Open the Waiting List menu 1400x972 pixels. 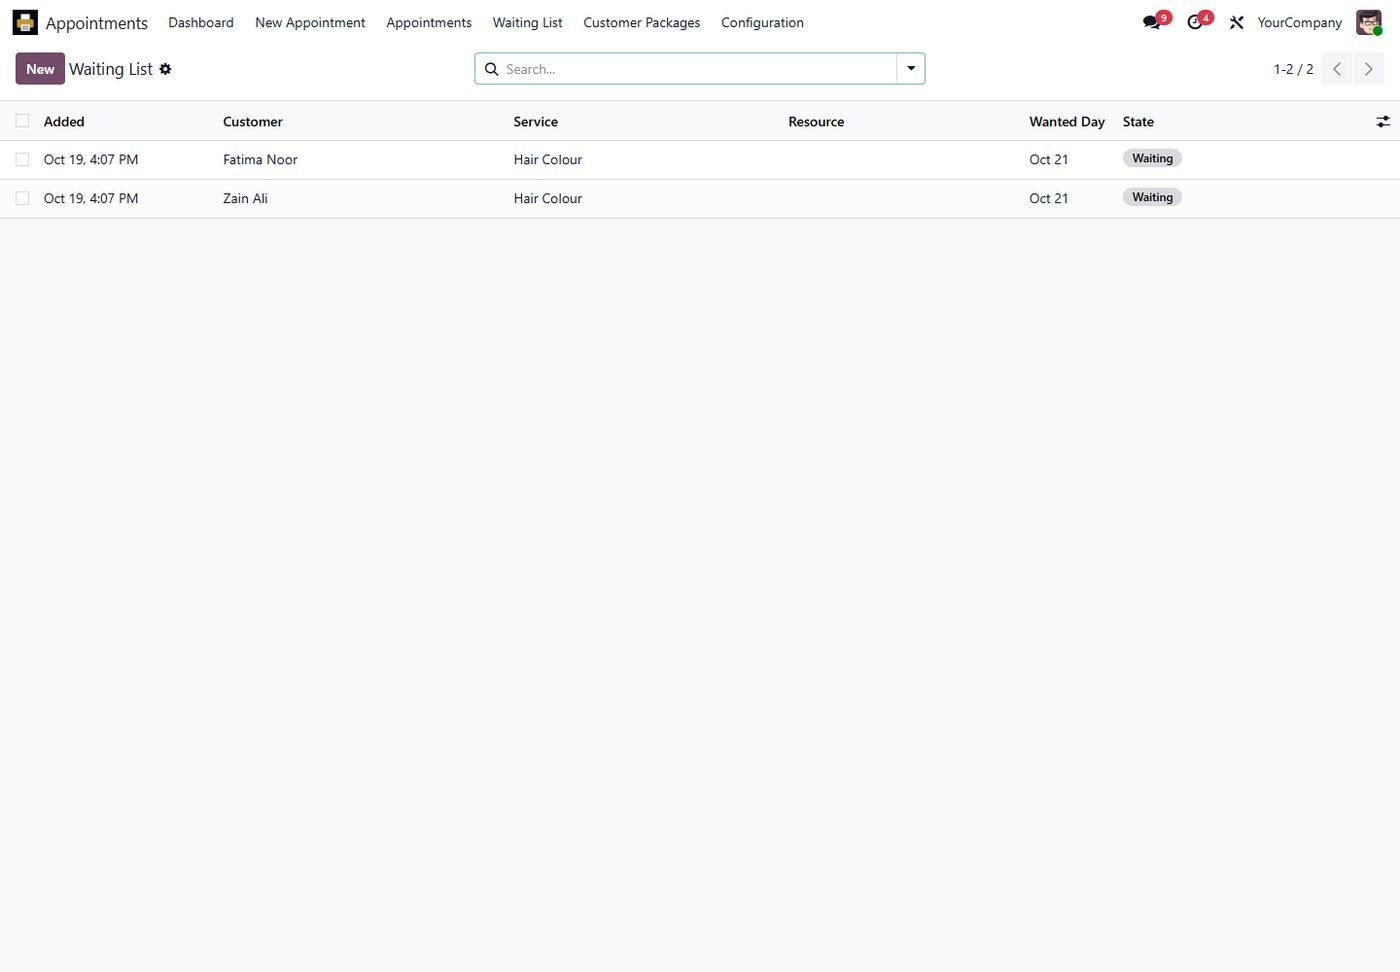point(527,22)
